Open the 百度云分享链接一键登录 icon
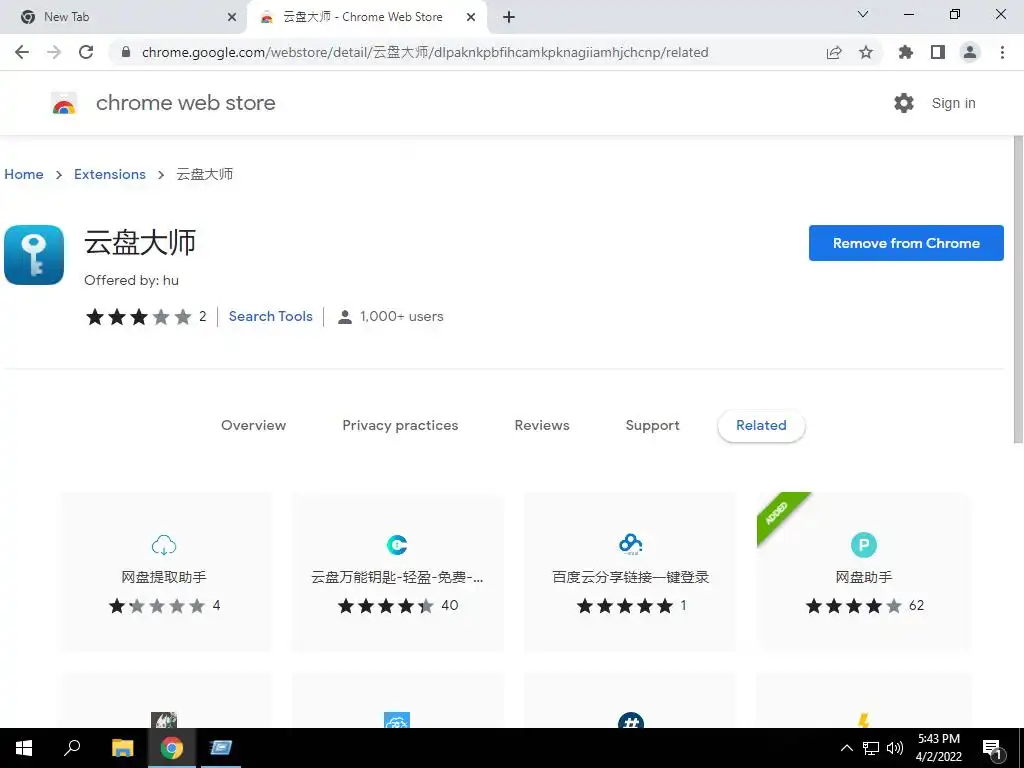The image size is (1024, 768). pyautogui.click(x=630, y=544)
